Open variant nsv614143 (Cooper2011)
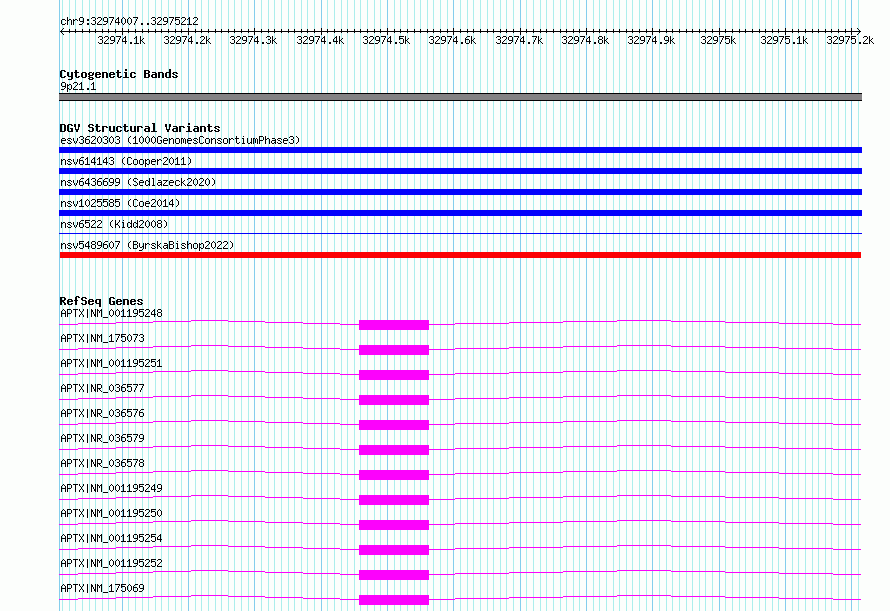 point(126,161)
